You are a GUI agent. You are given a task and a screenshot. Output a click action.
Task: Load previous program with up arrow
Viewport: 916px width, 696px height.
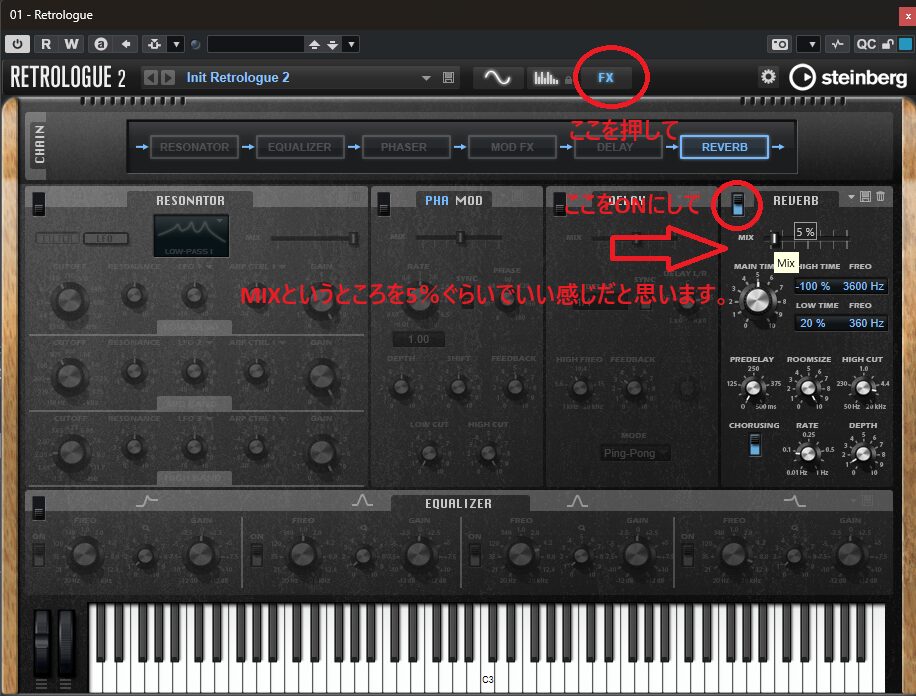[x=314, y=44]
